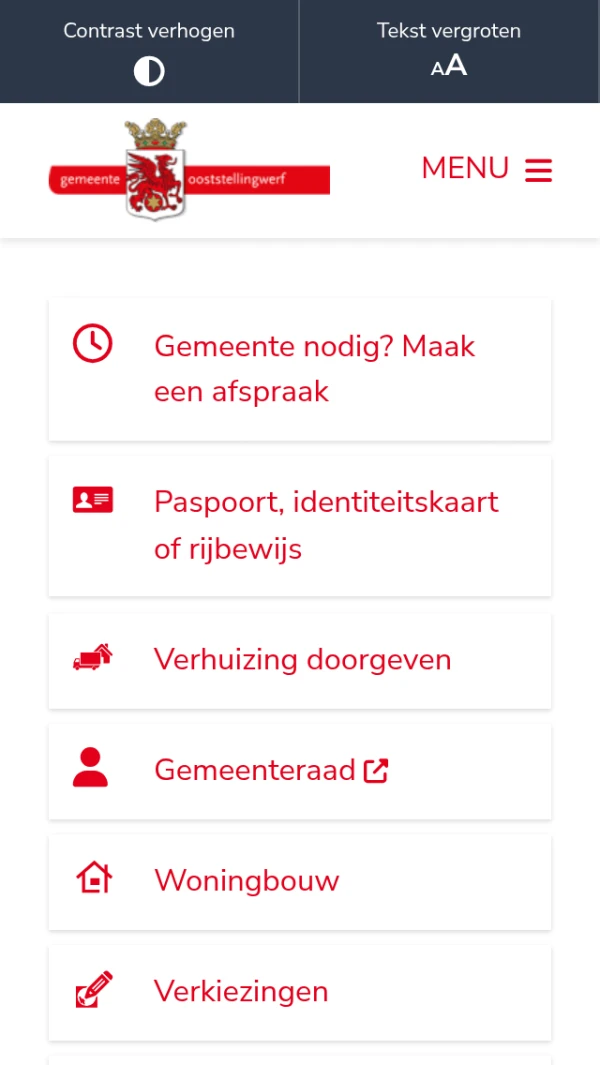Open the hamburger menu icon
The height and width of the screenshot is (1065, 600).
[538, 170]
